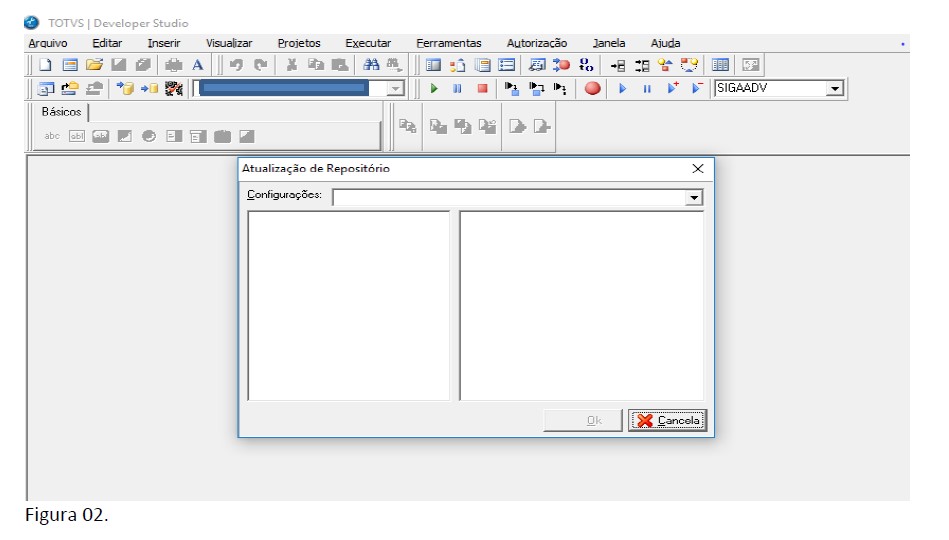This screenshot has height=540, width=949.
Task: Click the blue three-column table icon
Action: pos(720,65)
